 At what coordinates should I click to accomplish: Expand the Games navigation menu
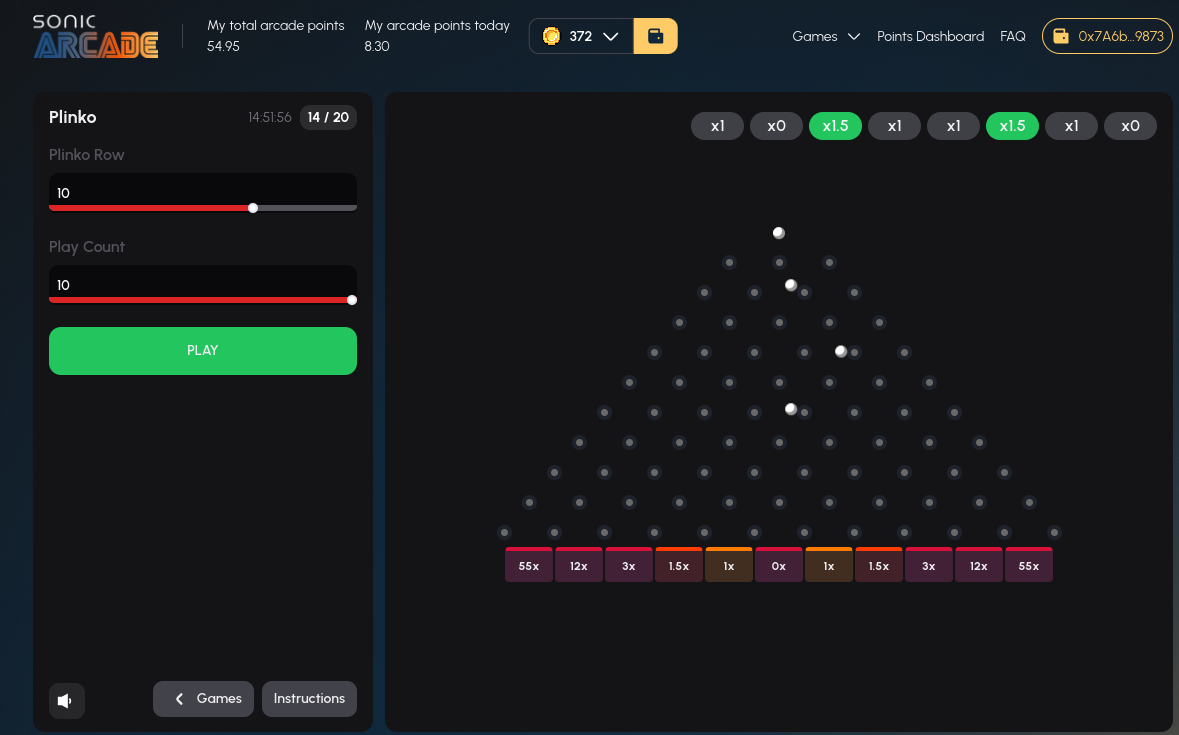[826, 36]
